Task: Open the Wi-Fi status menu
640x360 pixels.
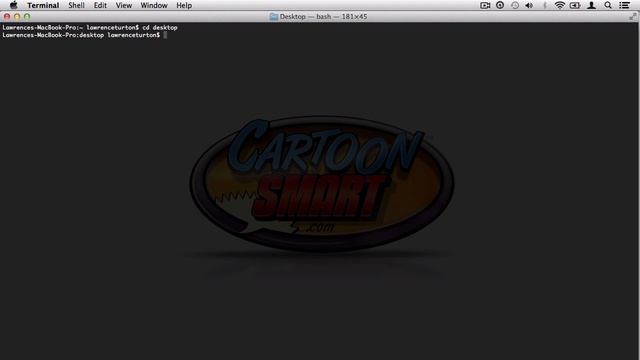Action: pos(560,5)
